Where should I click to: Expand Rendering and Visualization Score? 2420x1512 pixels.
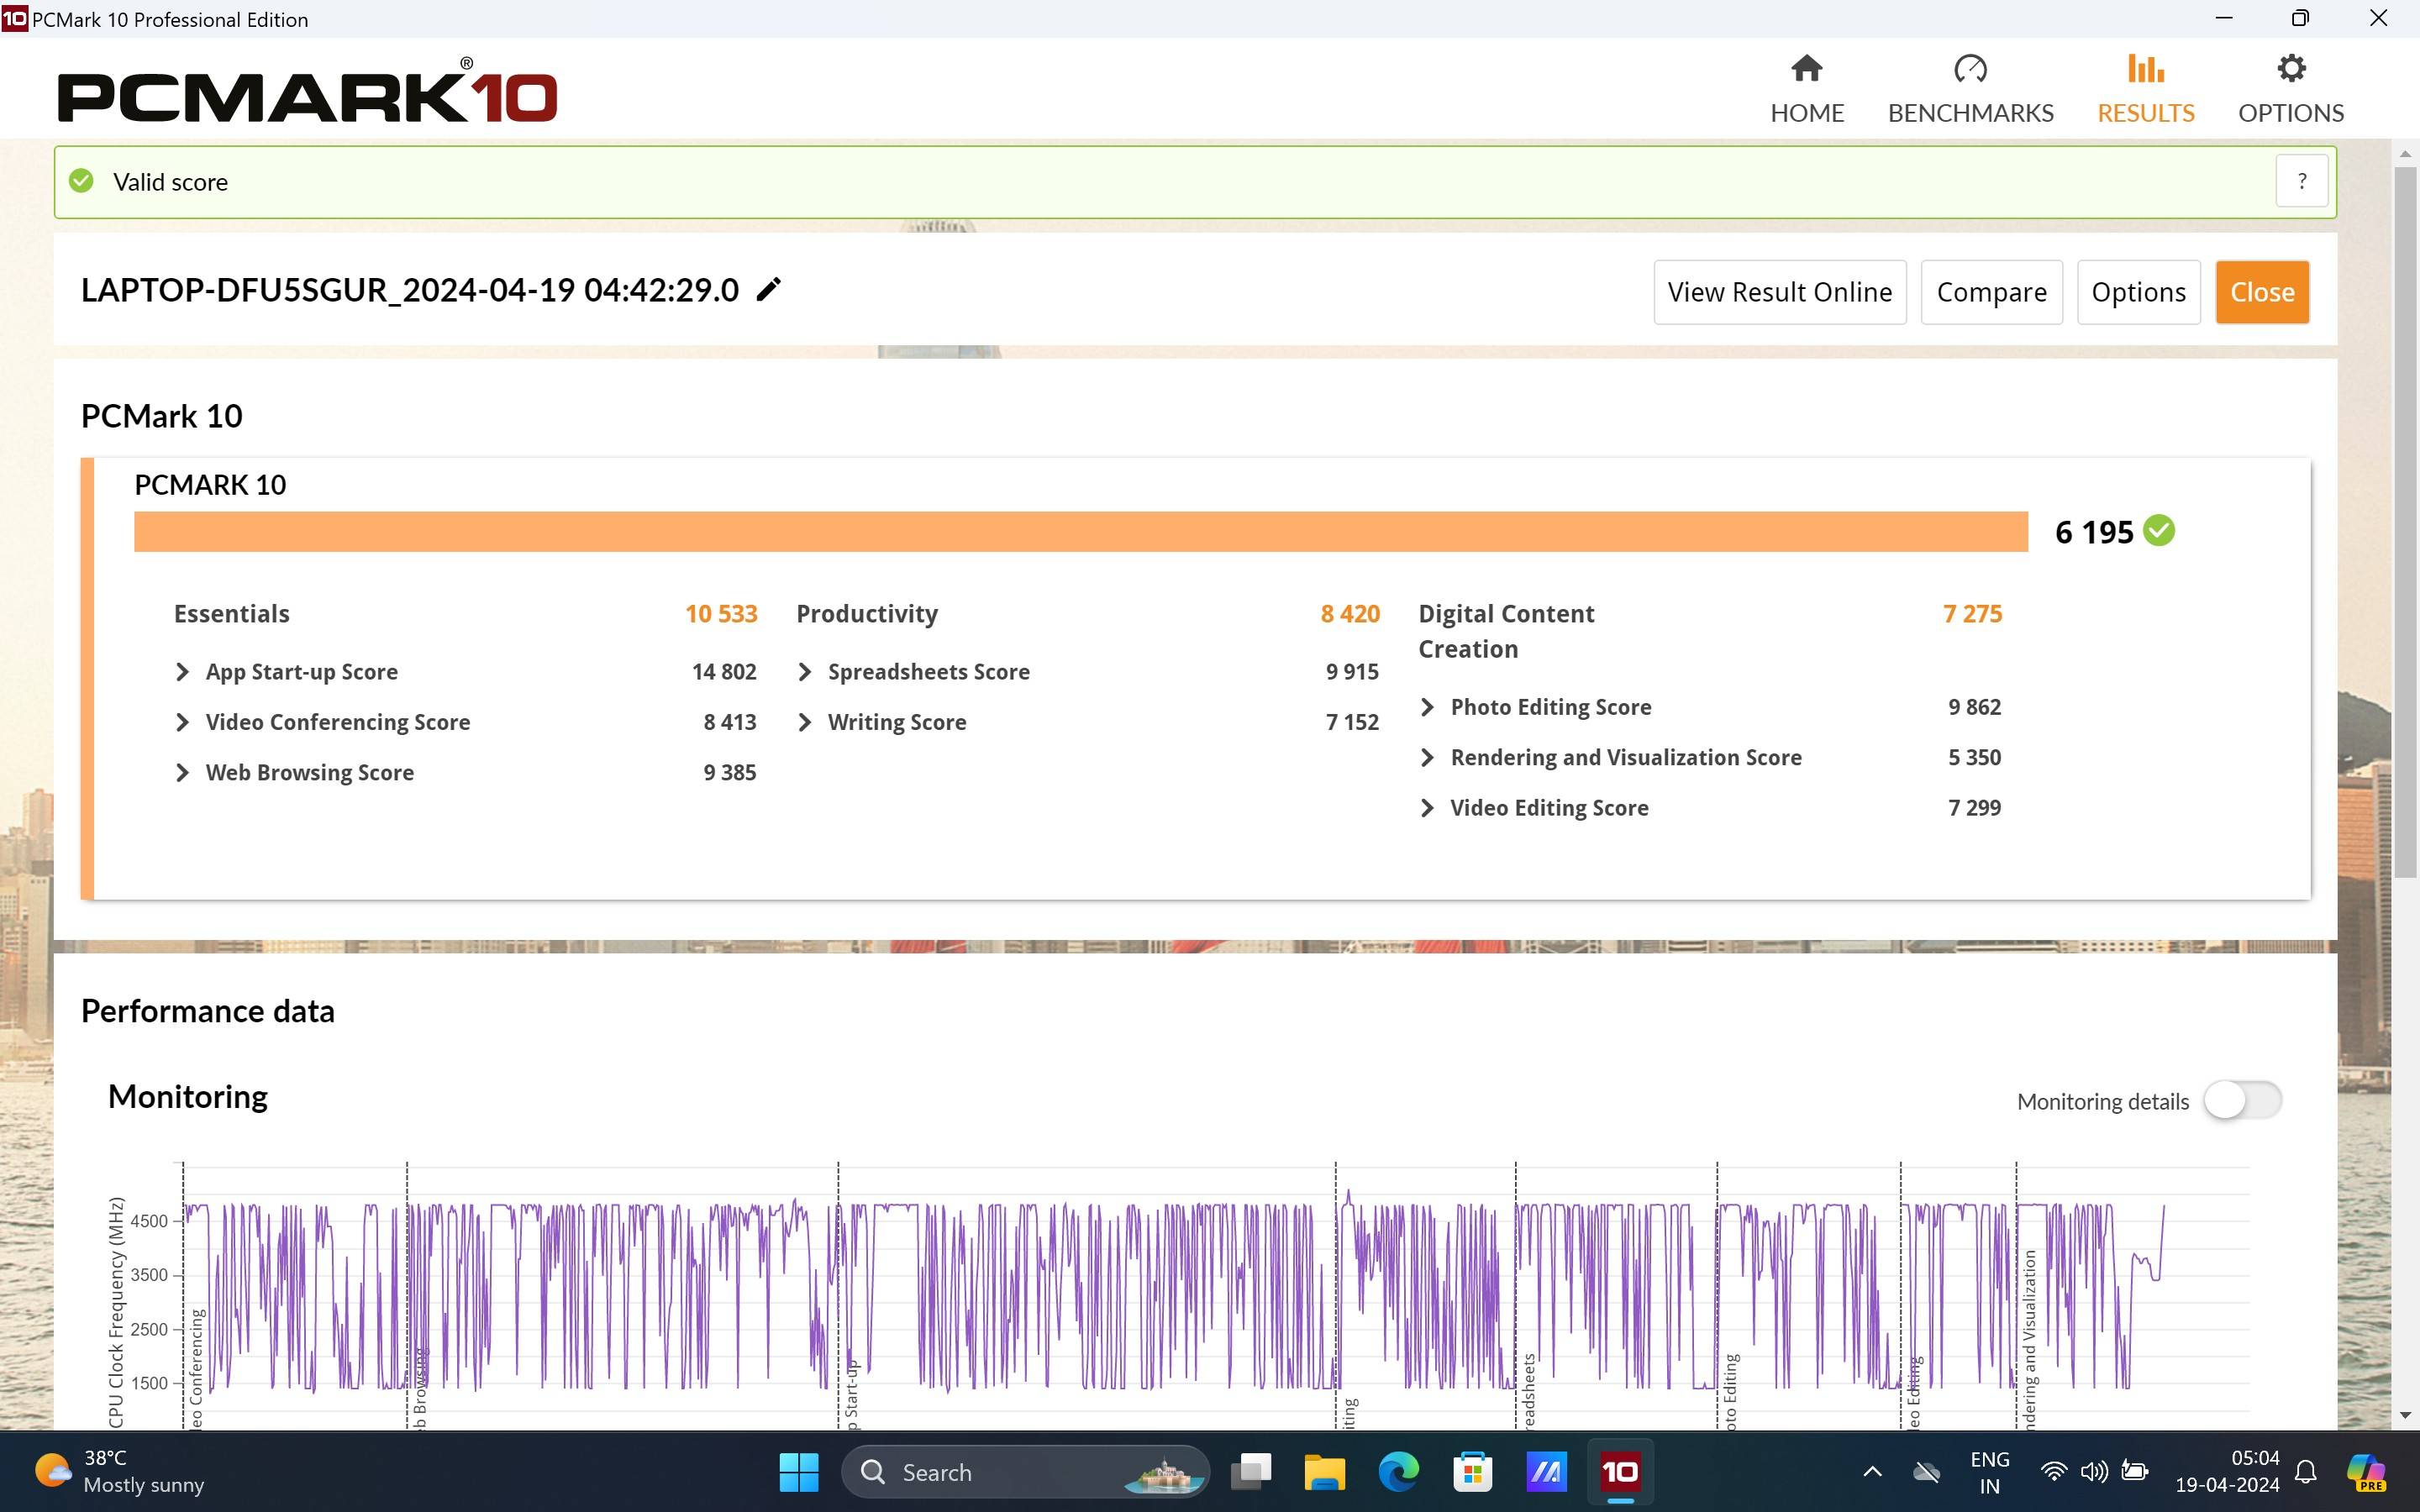1427,758
